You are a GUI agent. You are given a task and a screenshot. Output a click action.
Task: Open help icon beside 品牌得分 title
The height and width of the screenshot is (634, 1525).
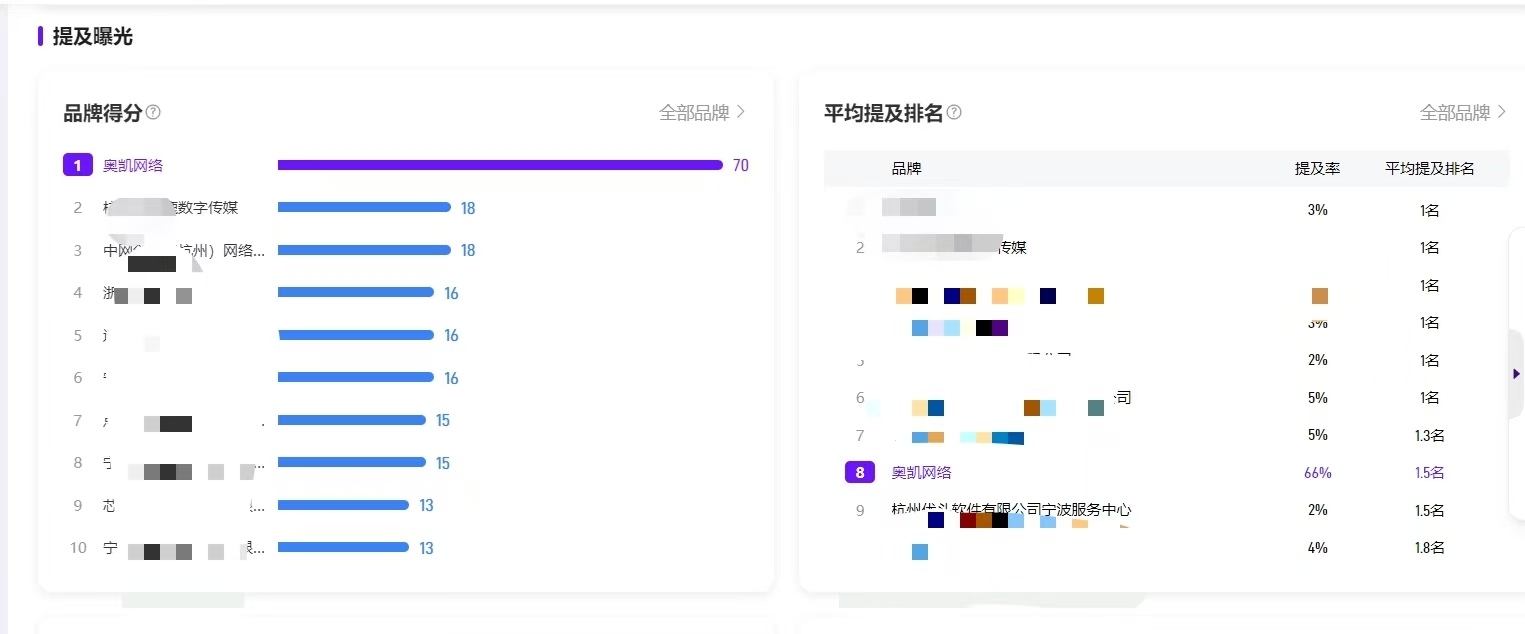153,112
